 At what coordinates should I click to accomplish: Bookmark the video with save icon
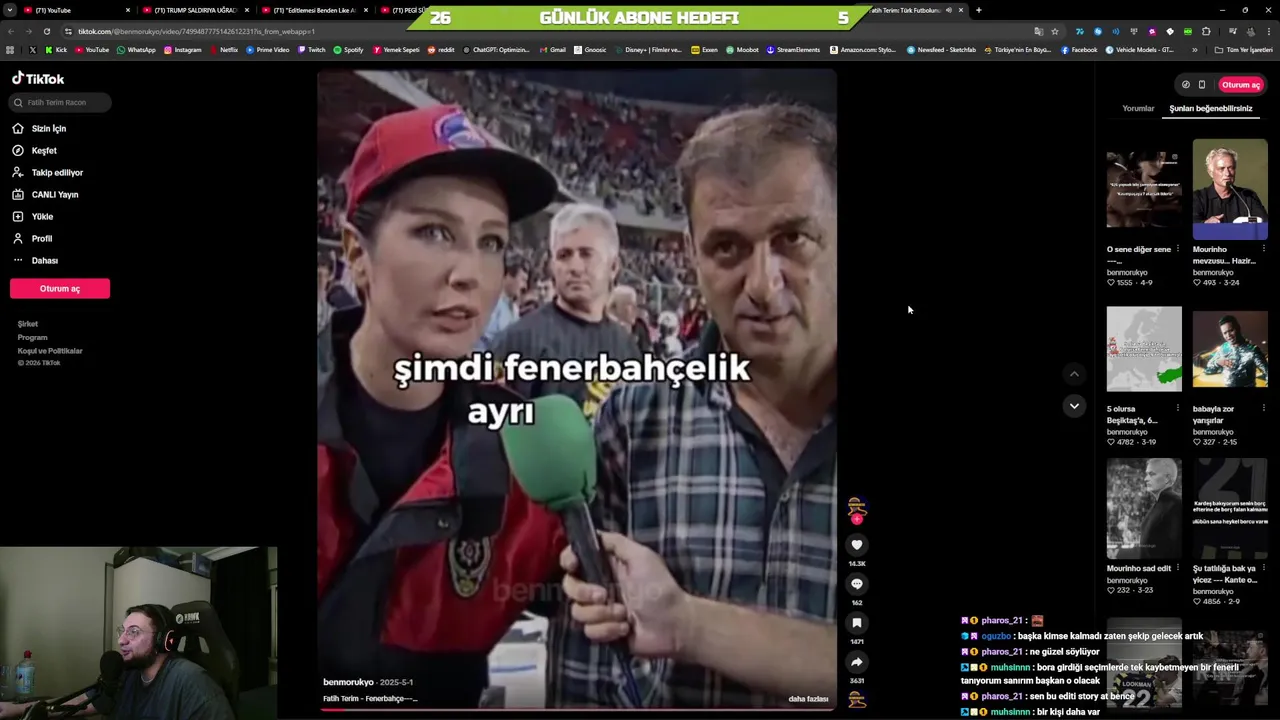point(857,623)
